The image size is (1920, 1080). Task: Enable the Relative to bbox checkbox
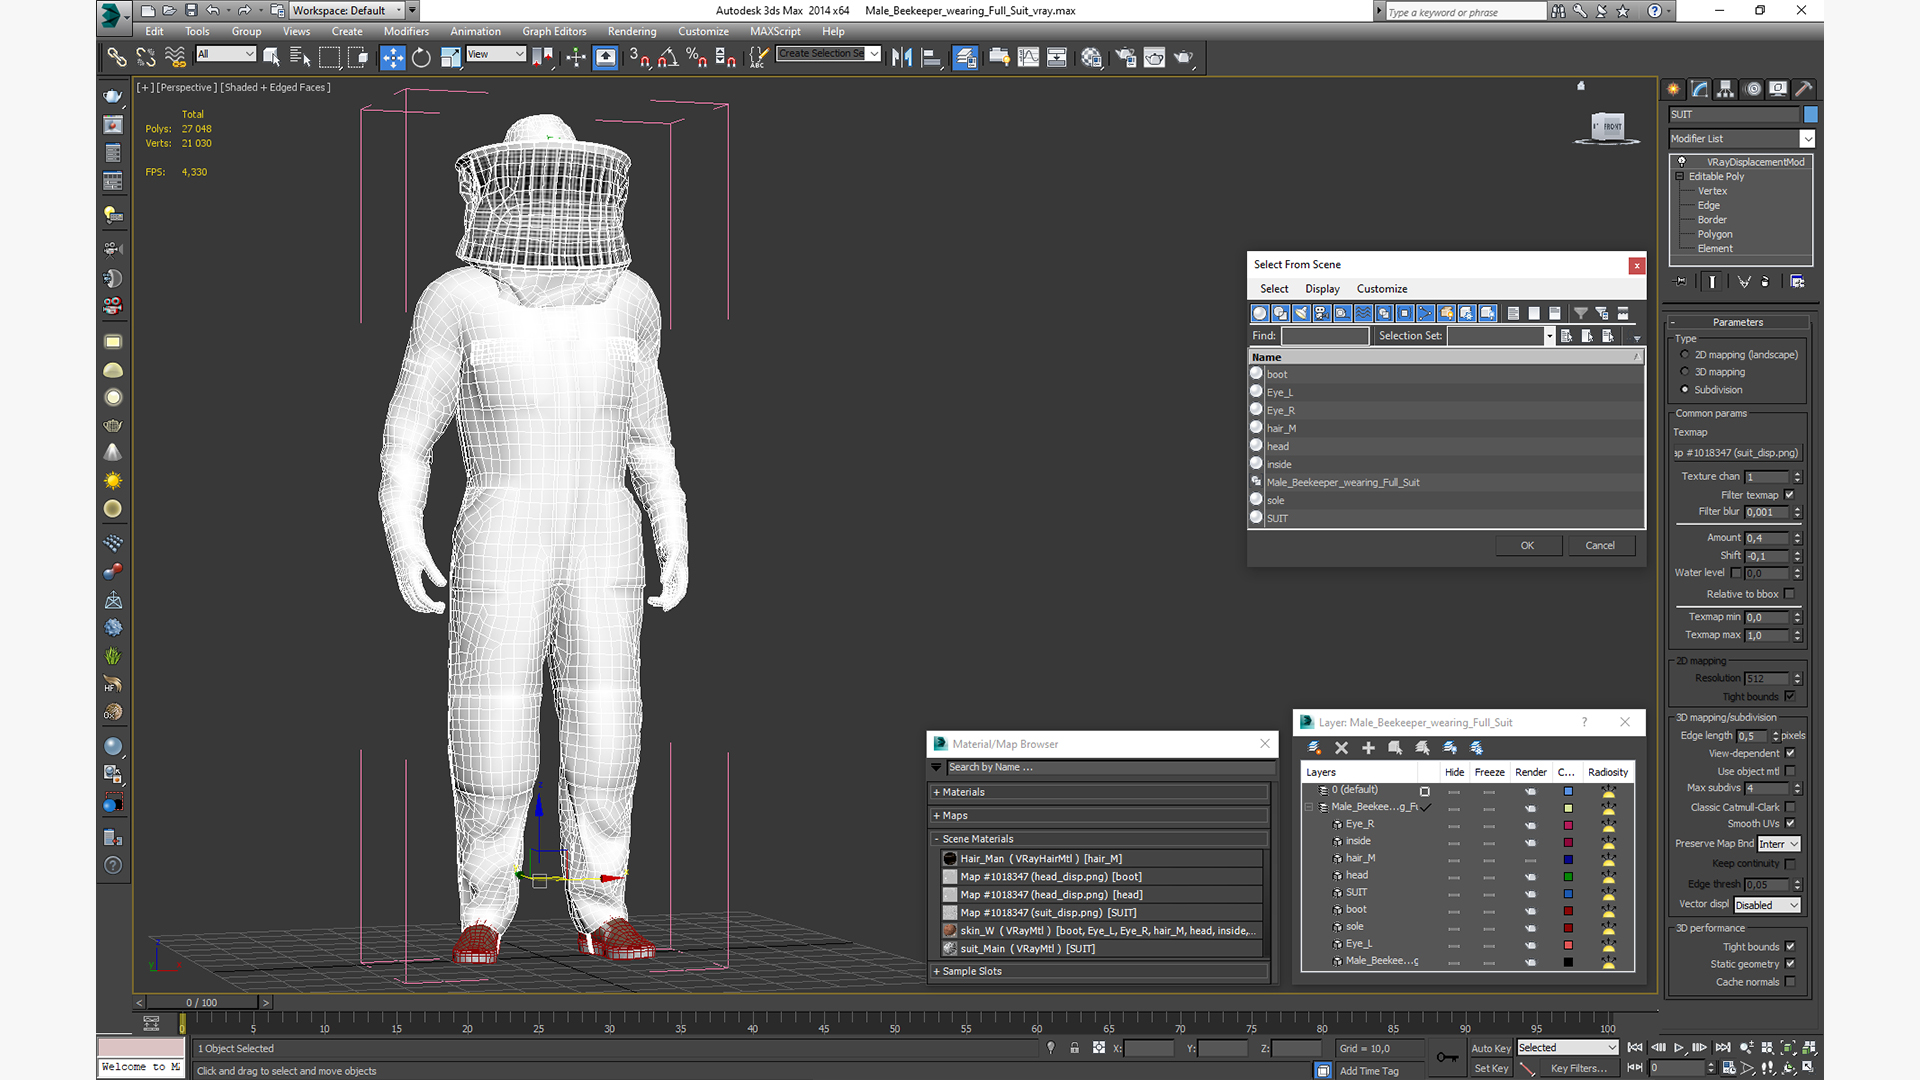1790,594
